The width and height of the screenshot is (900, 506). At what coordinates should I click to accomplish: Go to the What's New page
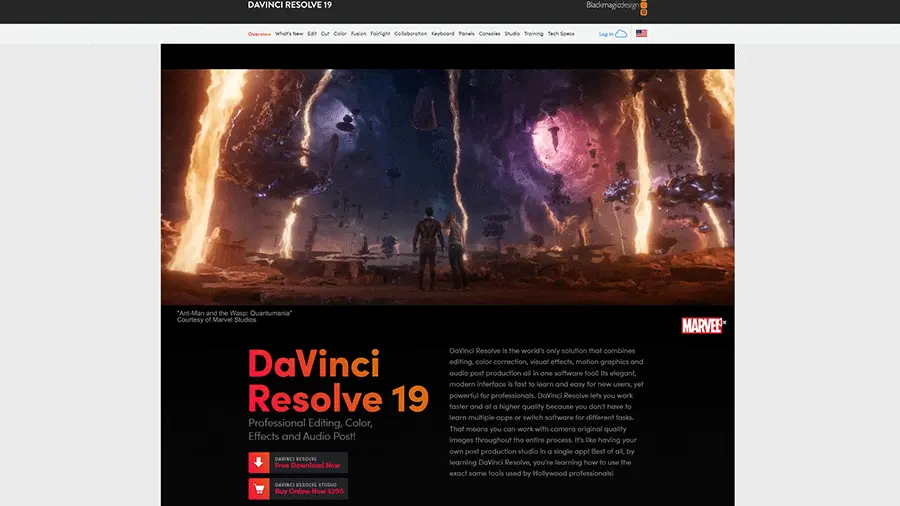[x=289, y=34]
